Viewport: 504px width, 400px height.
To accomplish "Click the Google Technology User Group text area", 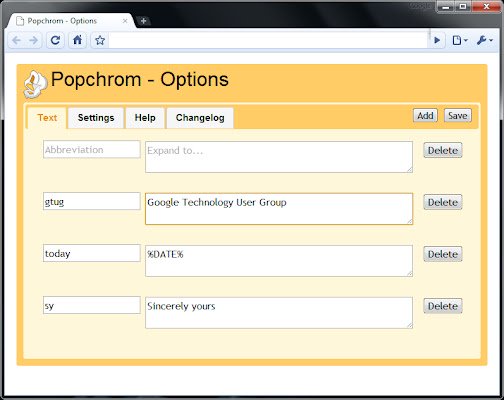I will coord(279,209).
